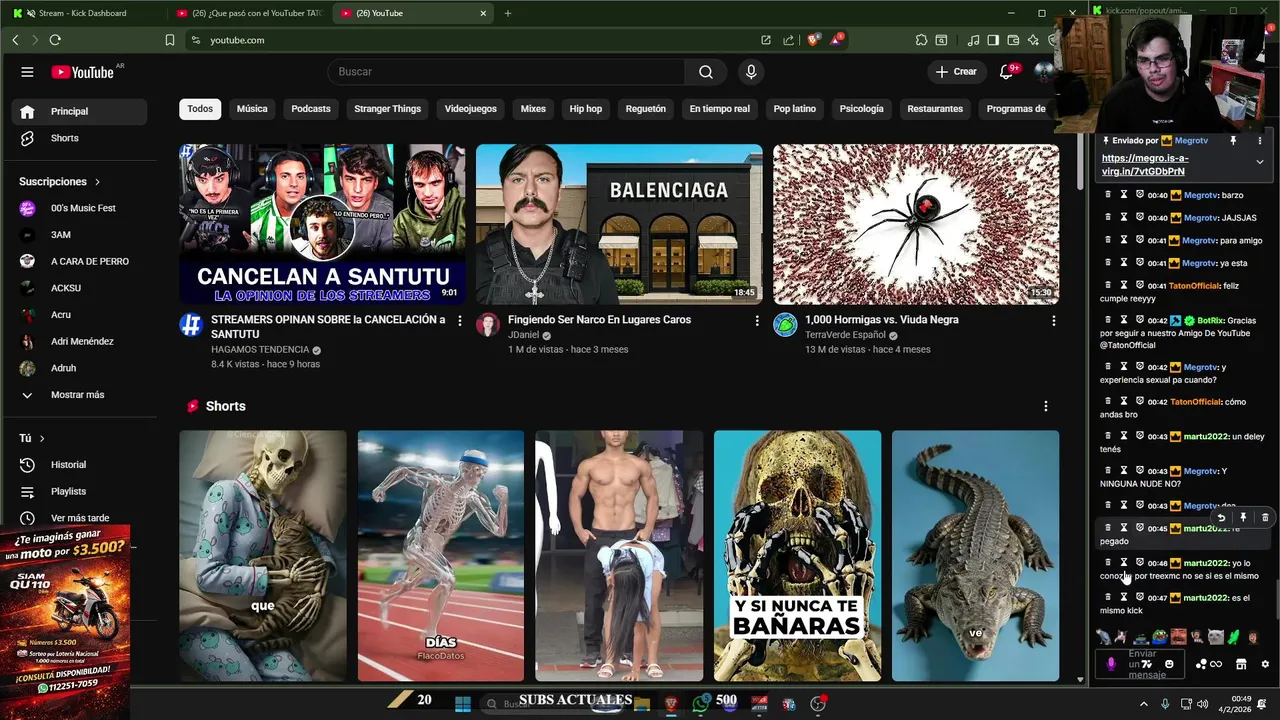Open a new browser tab
This screenshot has width=1280, height=720.
coord(508,13)
